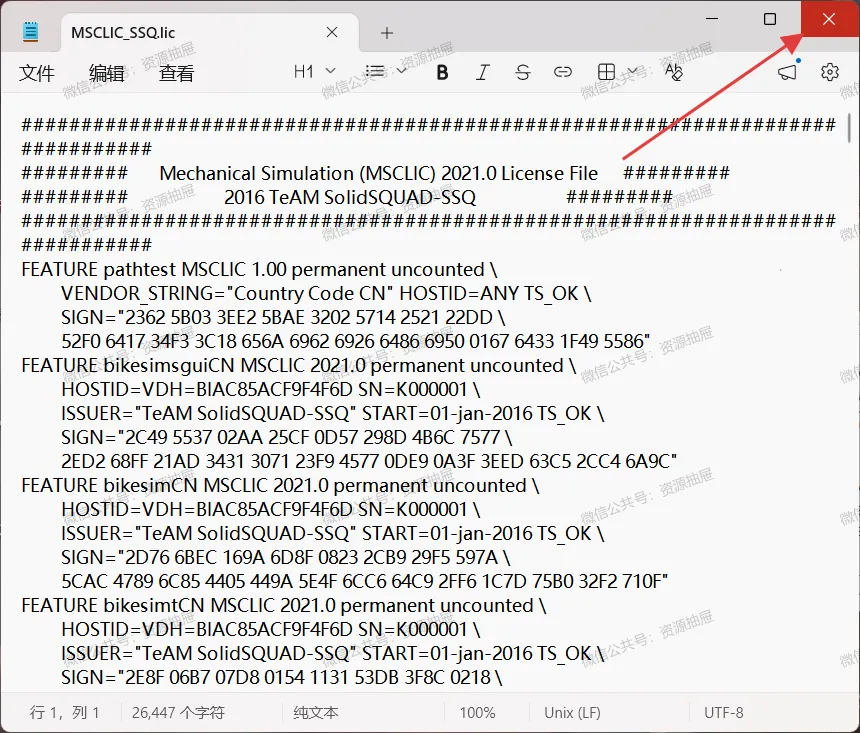Open the 文件 menu
This screenshot has height=733, width=860.
point(37,72)
